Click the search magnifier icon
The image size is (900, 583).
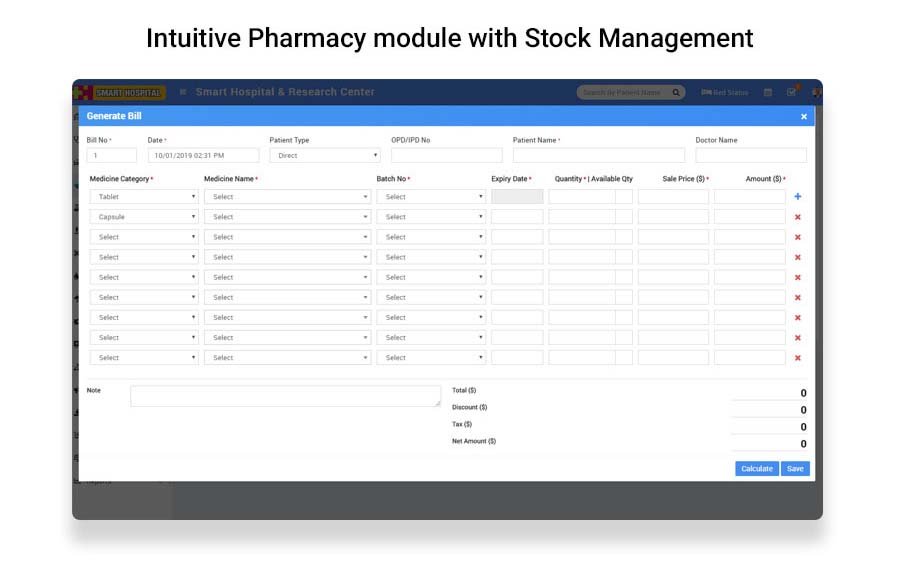click(676, 93)
